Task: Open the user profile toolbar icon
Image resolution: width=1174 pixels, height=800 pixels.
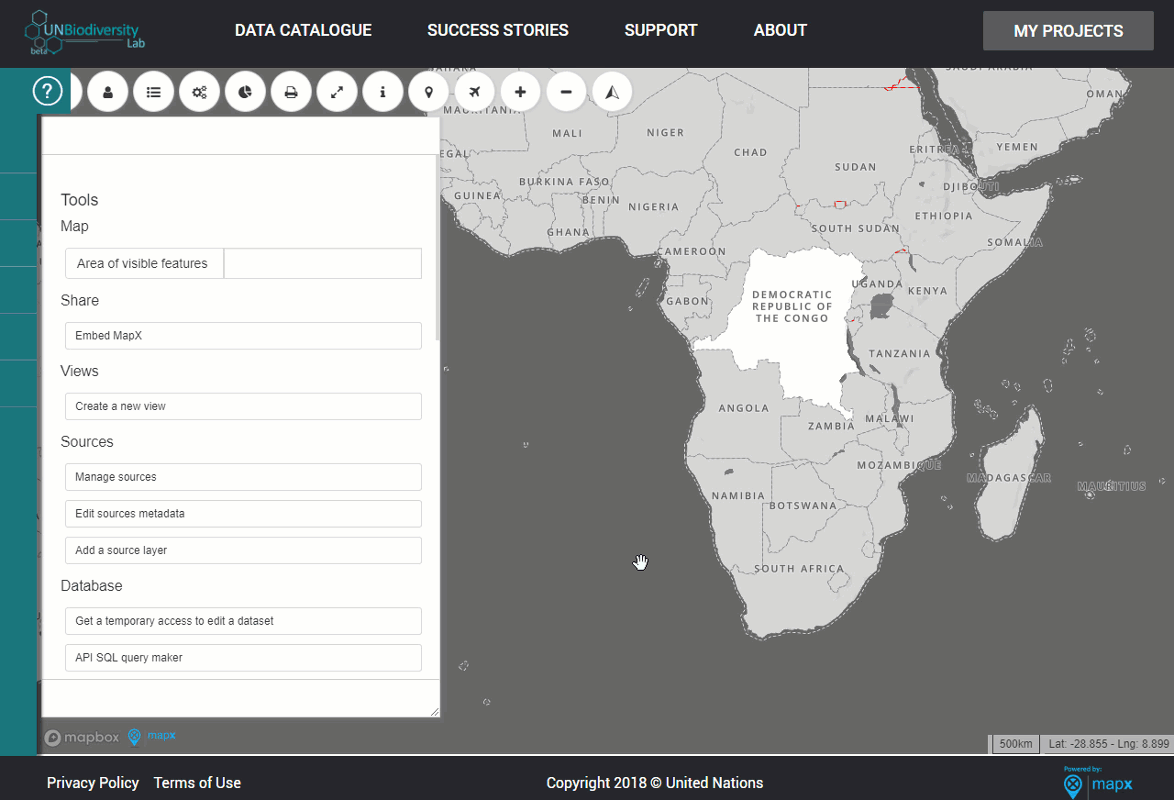Action: pyautogui.click(x=108, y=92)
